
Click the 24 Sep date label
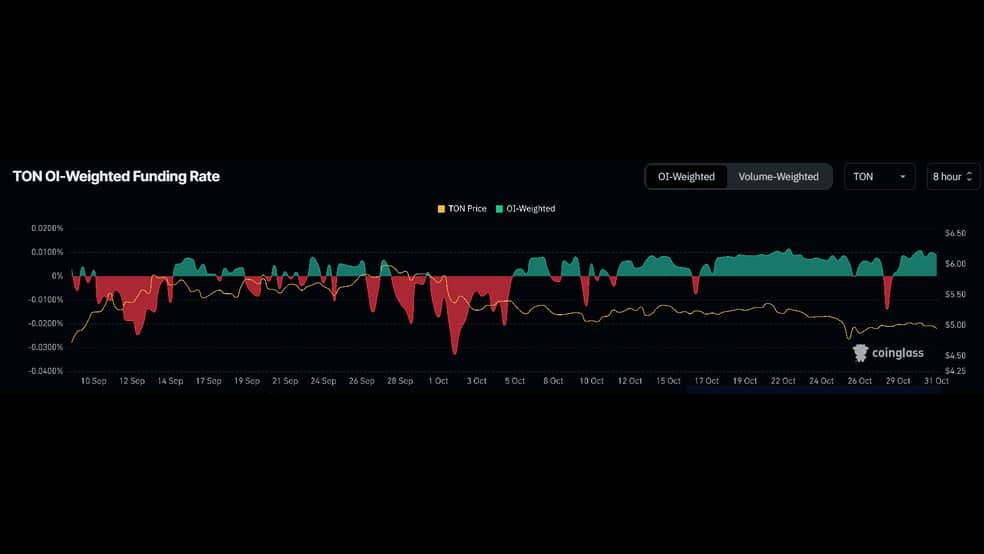[323, 381]
